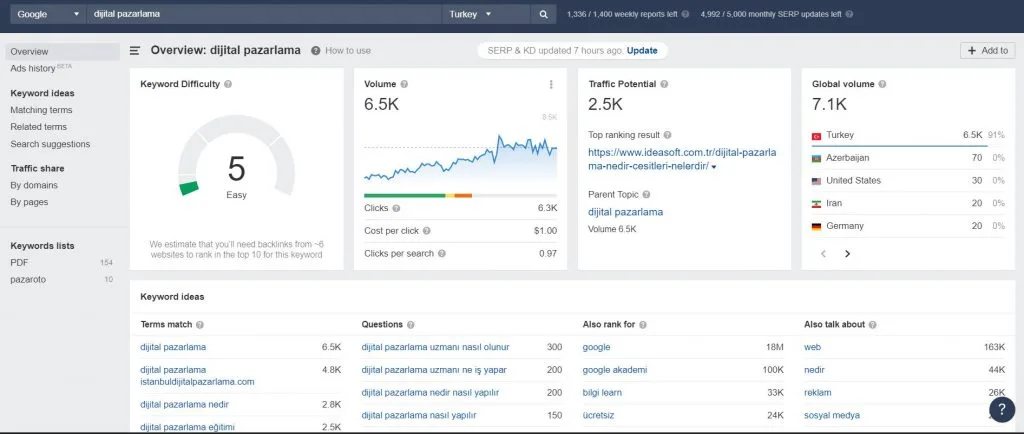
Task: Open the Turkey country dropdown
Action: pyautogui.click(x=485, y=14)
